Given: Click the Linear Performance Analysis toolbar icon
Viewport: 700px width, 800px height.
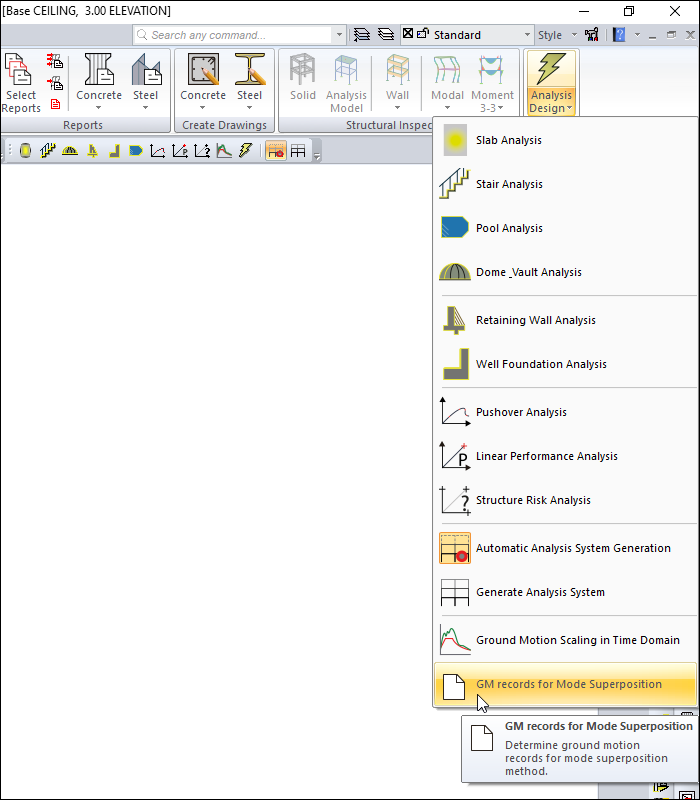Looking at the screenshot, I should (180, 151).
